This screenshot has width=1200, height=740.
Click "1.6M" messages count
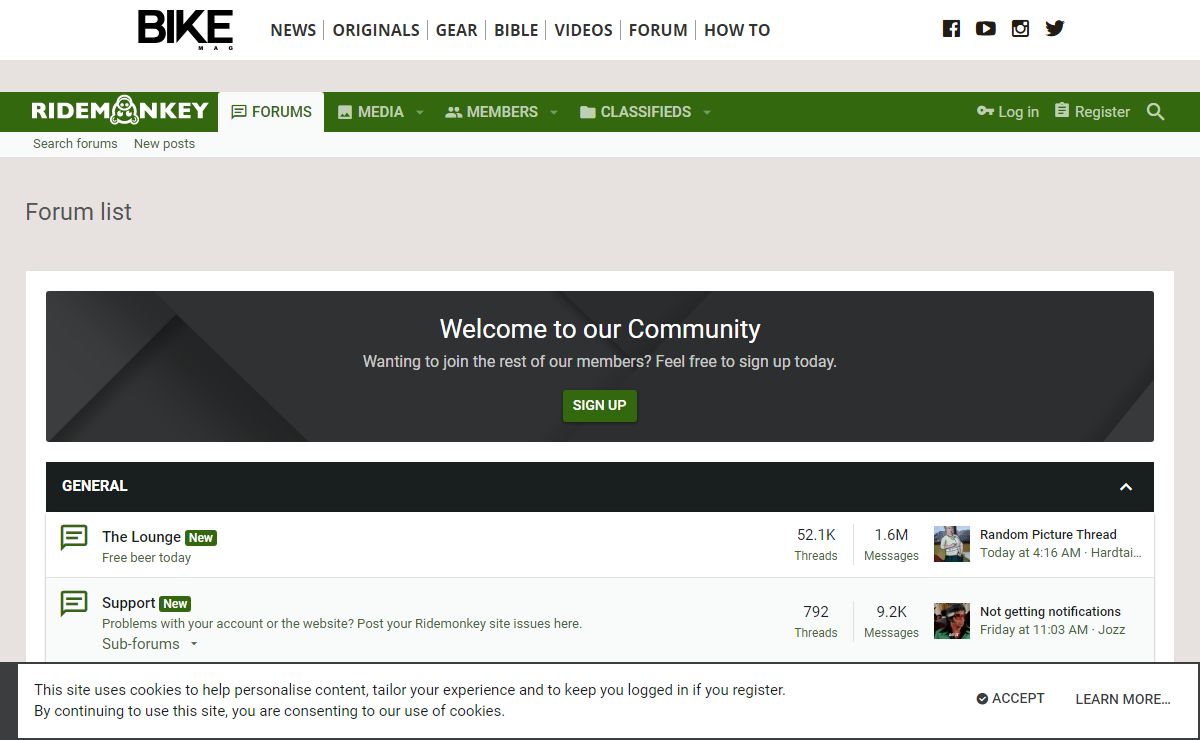coord(891,535)
